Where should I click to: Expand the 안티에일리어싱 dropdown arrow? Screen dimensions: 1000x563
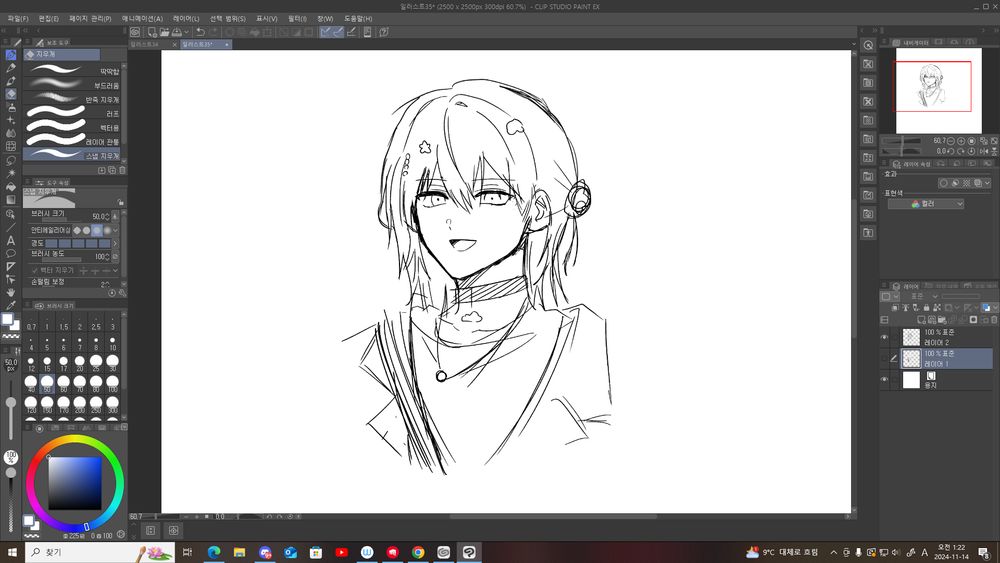click(115, 230)
